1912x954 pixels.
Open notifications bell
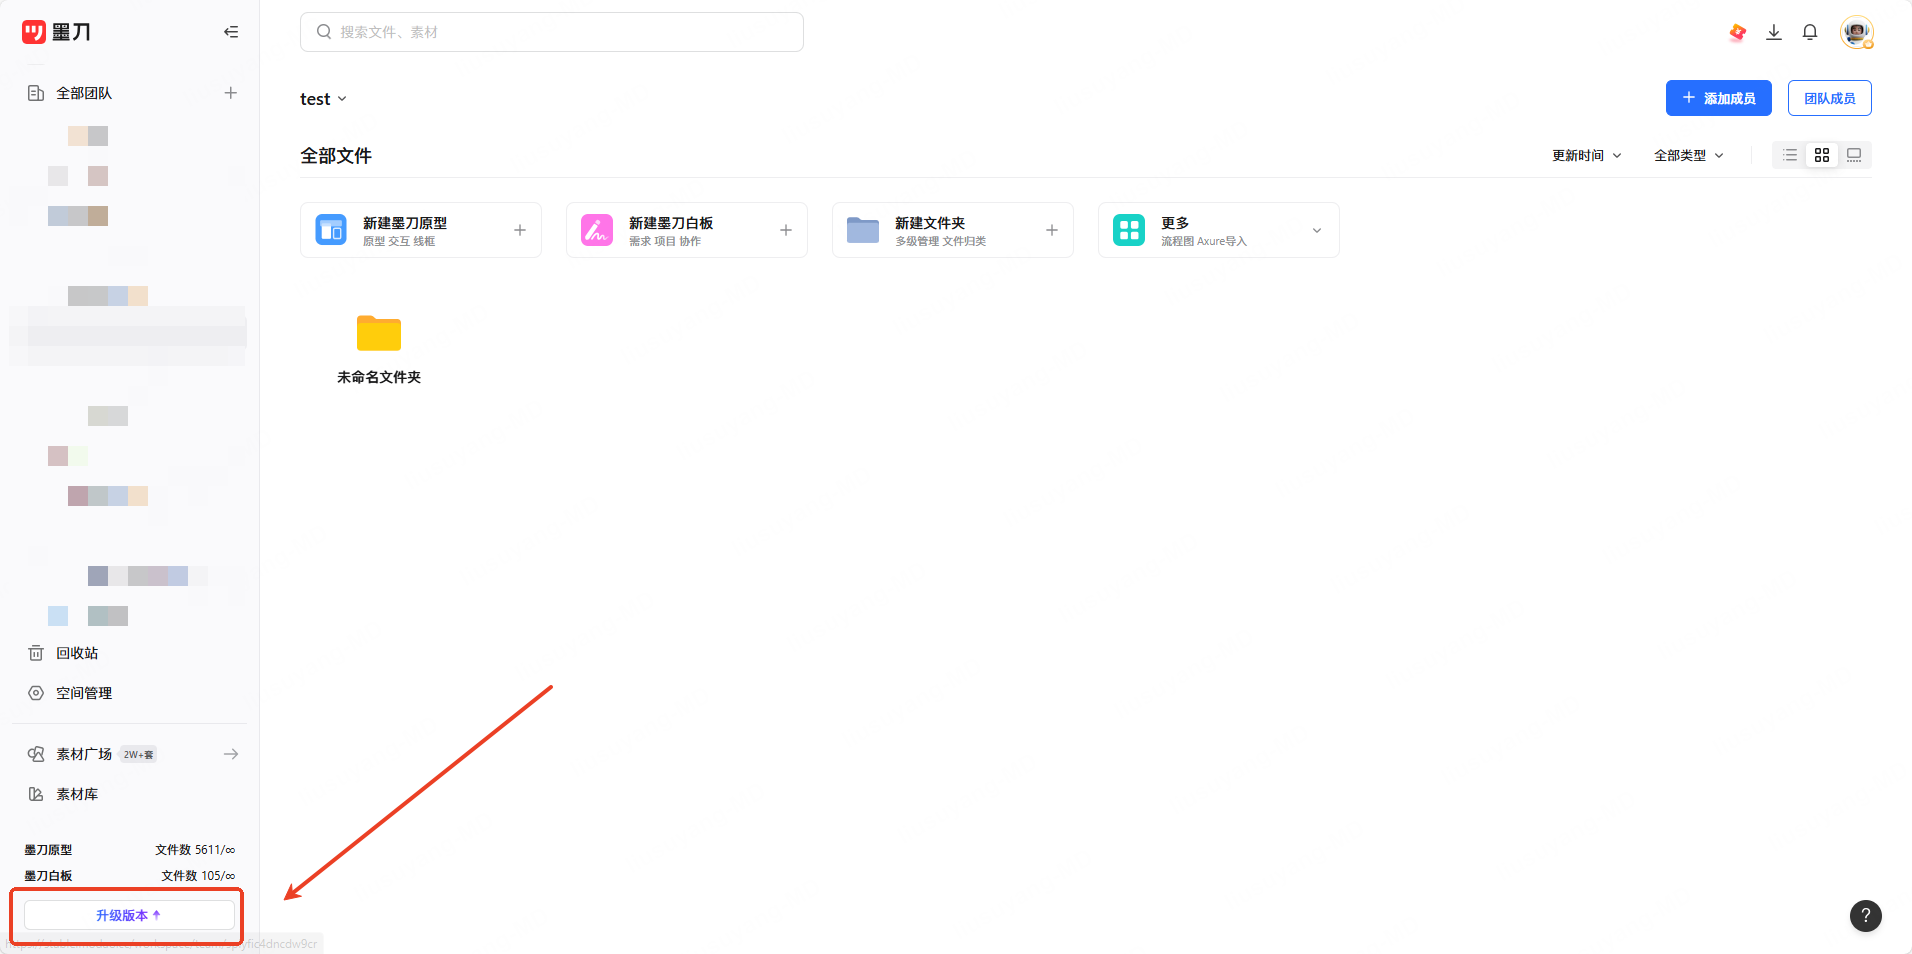tap(1810, 32)
